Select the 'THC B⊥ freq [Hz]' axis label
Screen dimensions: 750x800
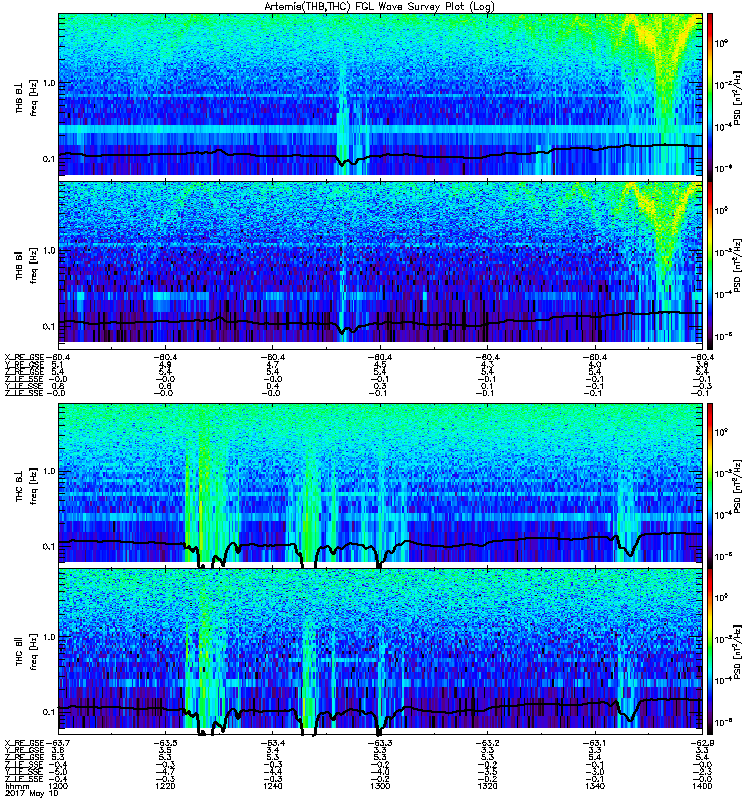(27, 486)
